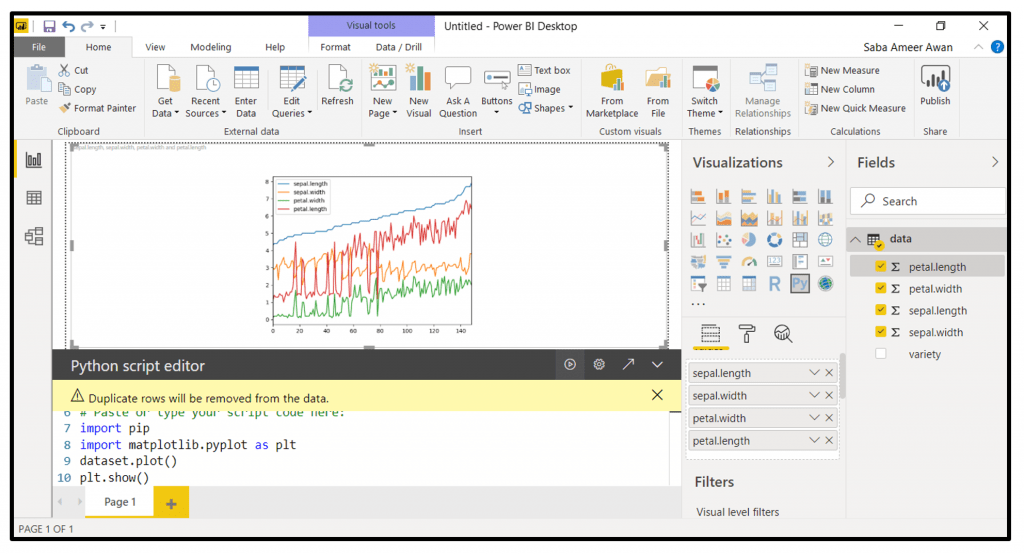This screenshot has height=554, width=1024.
Task: Open Python script options gear
Action: (x=599, y=365)
